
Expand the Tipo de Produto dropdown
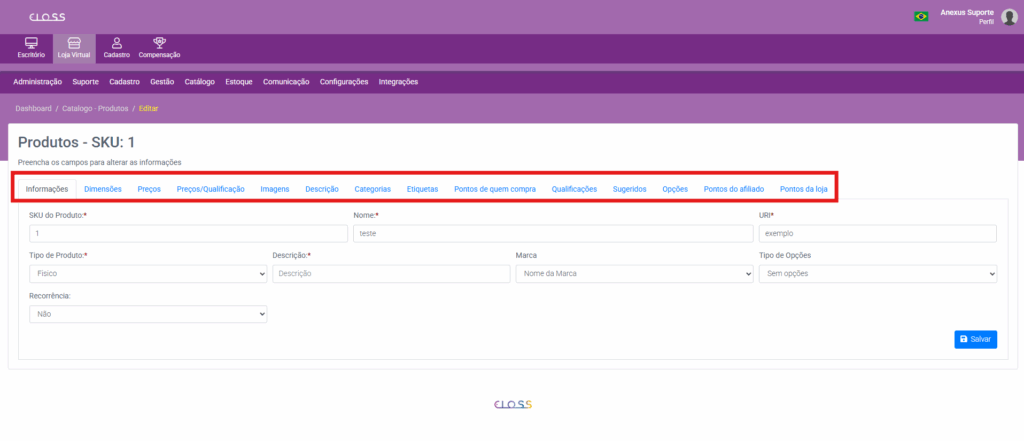point(148,273)
